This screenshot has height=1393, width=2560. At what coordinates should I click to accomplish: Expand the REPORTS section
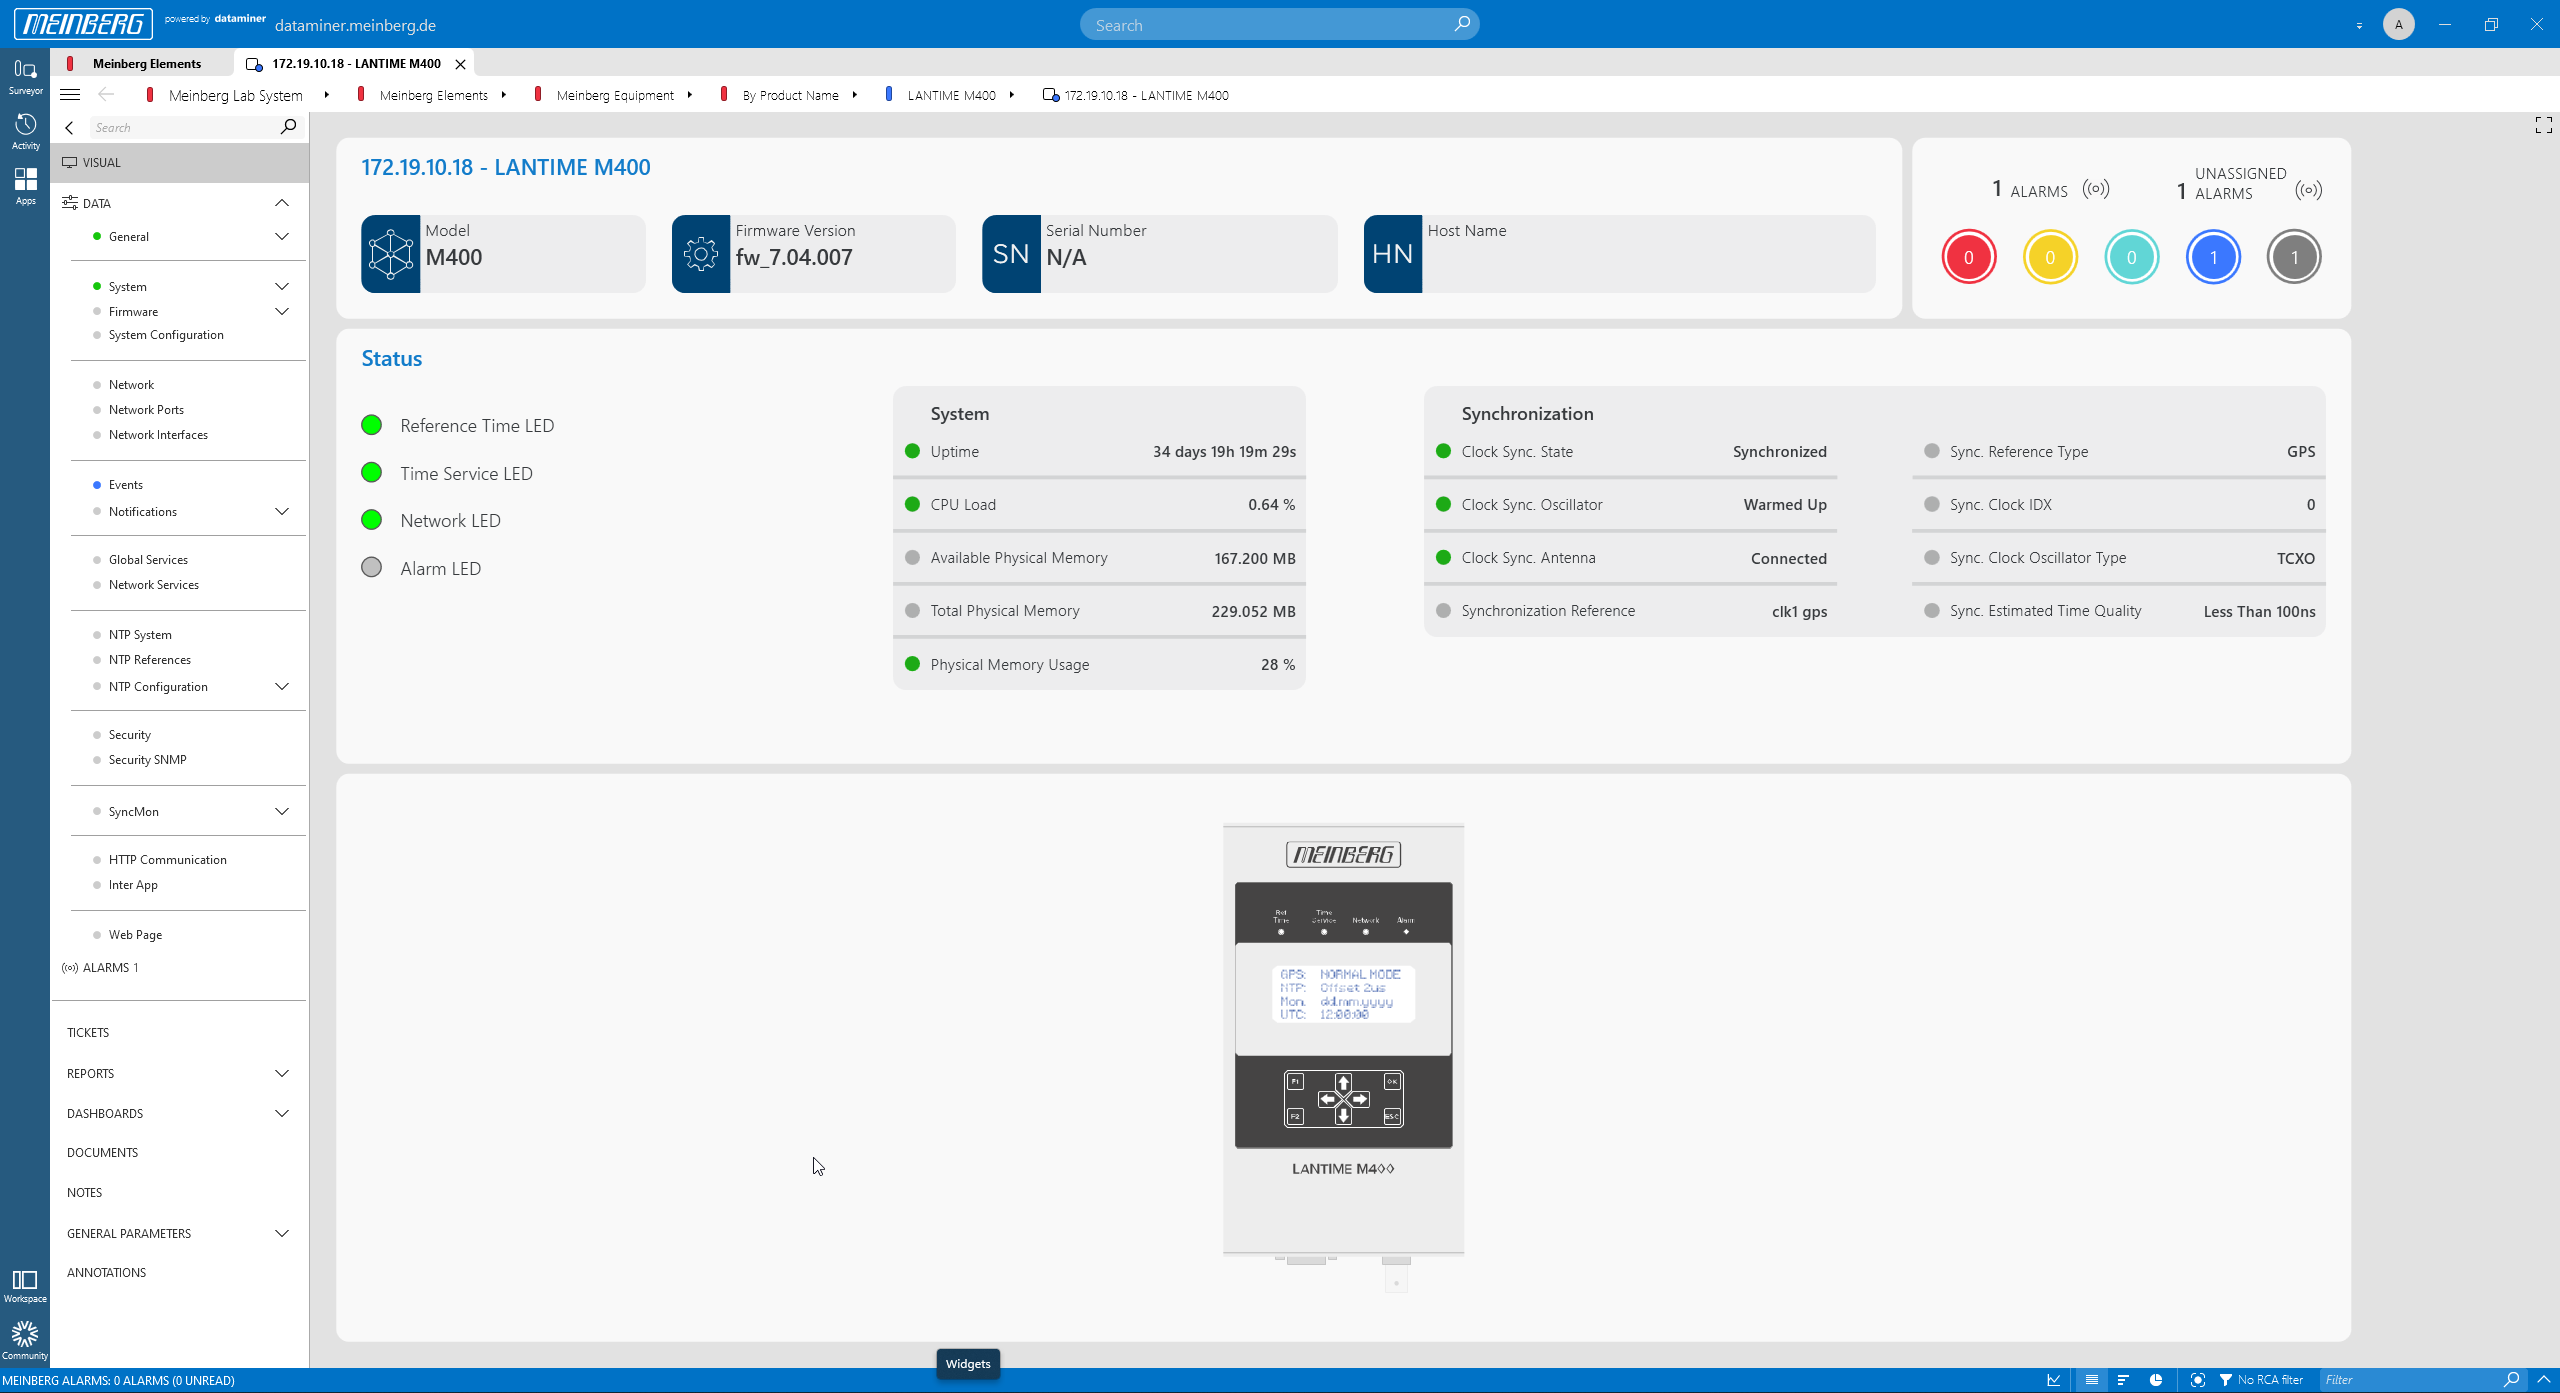[282, 1074]
